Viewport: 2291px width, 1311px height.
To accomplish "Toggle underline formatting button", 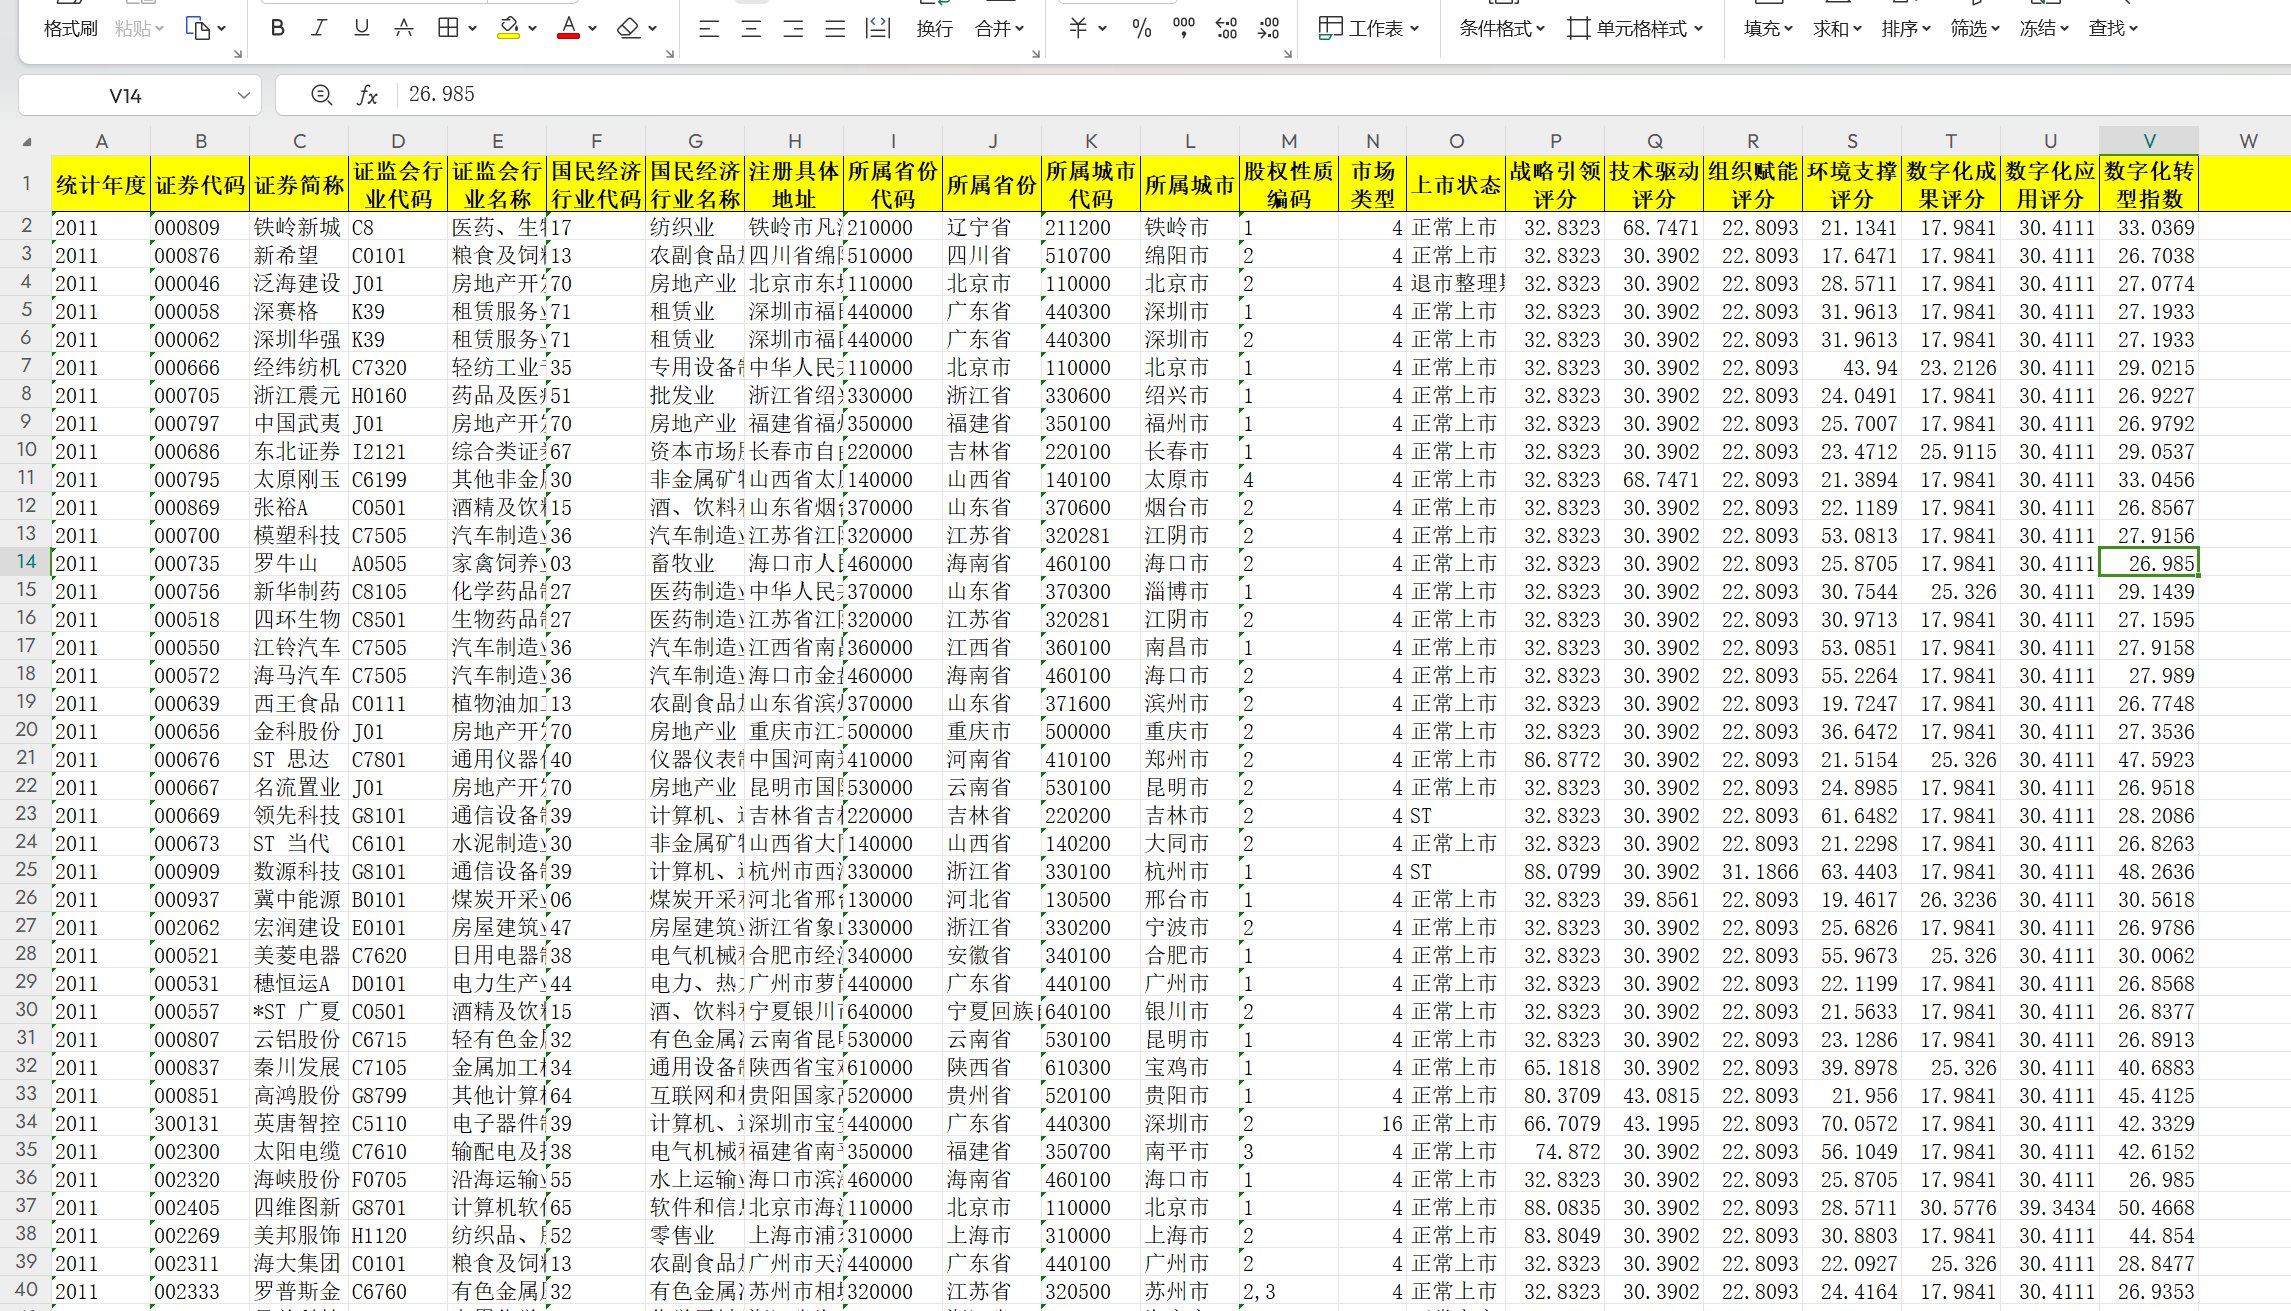I will [361, 28].
